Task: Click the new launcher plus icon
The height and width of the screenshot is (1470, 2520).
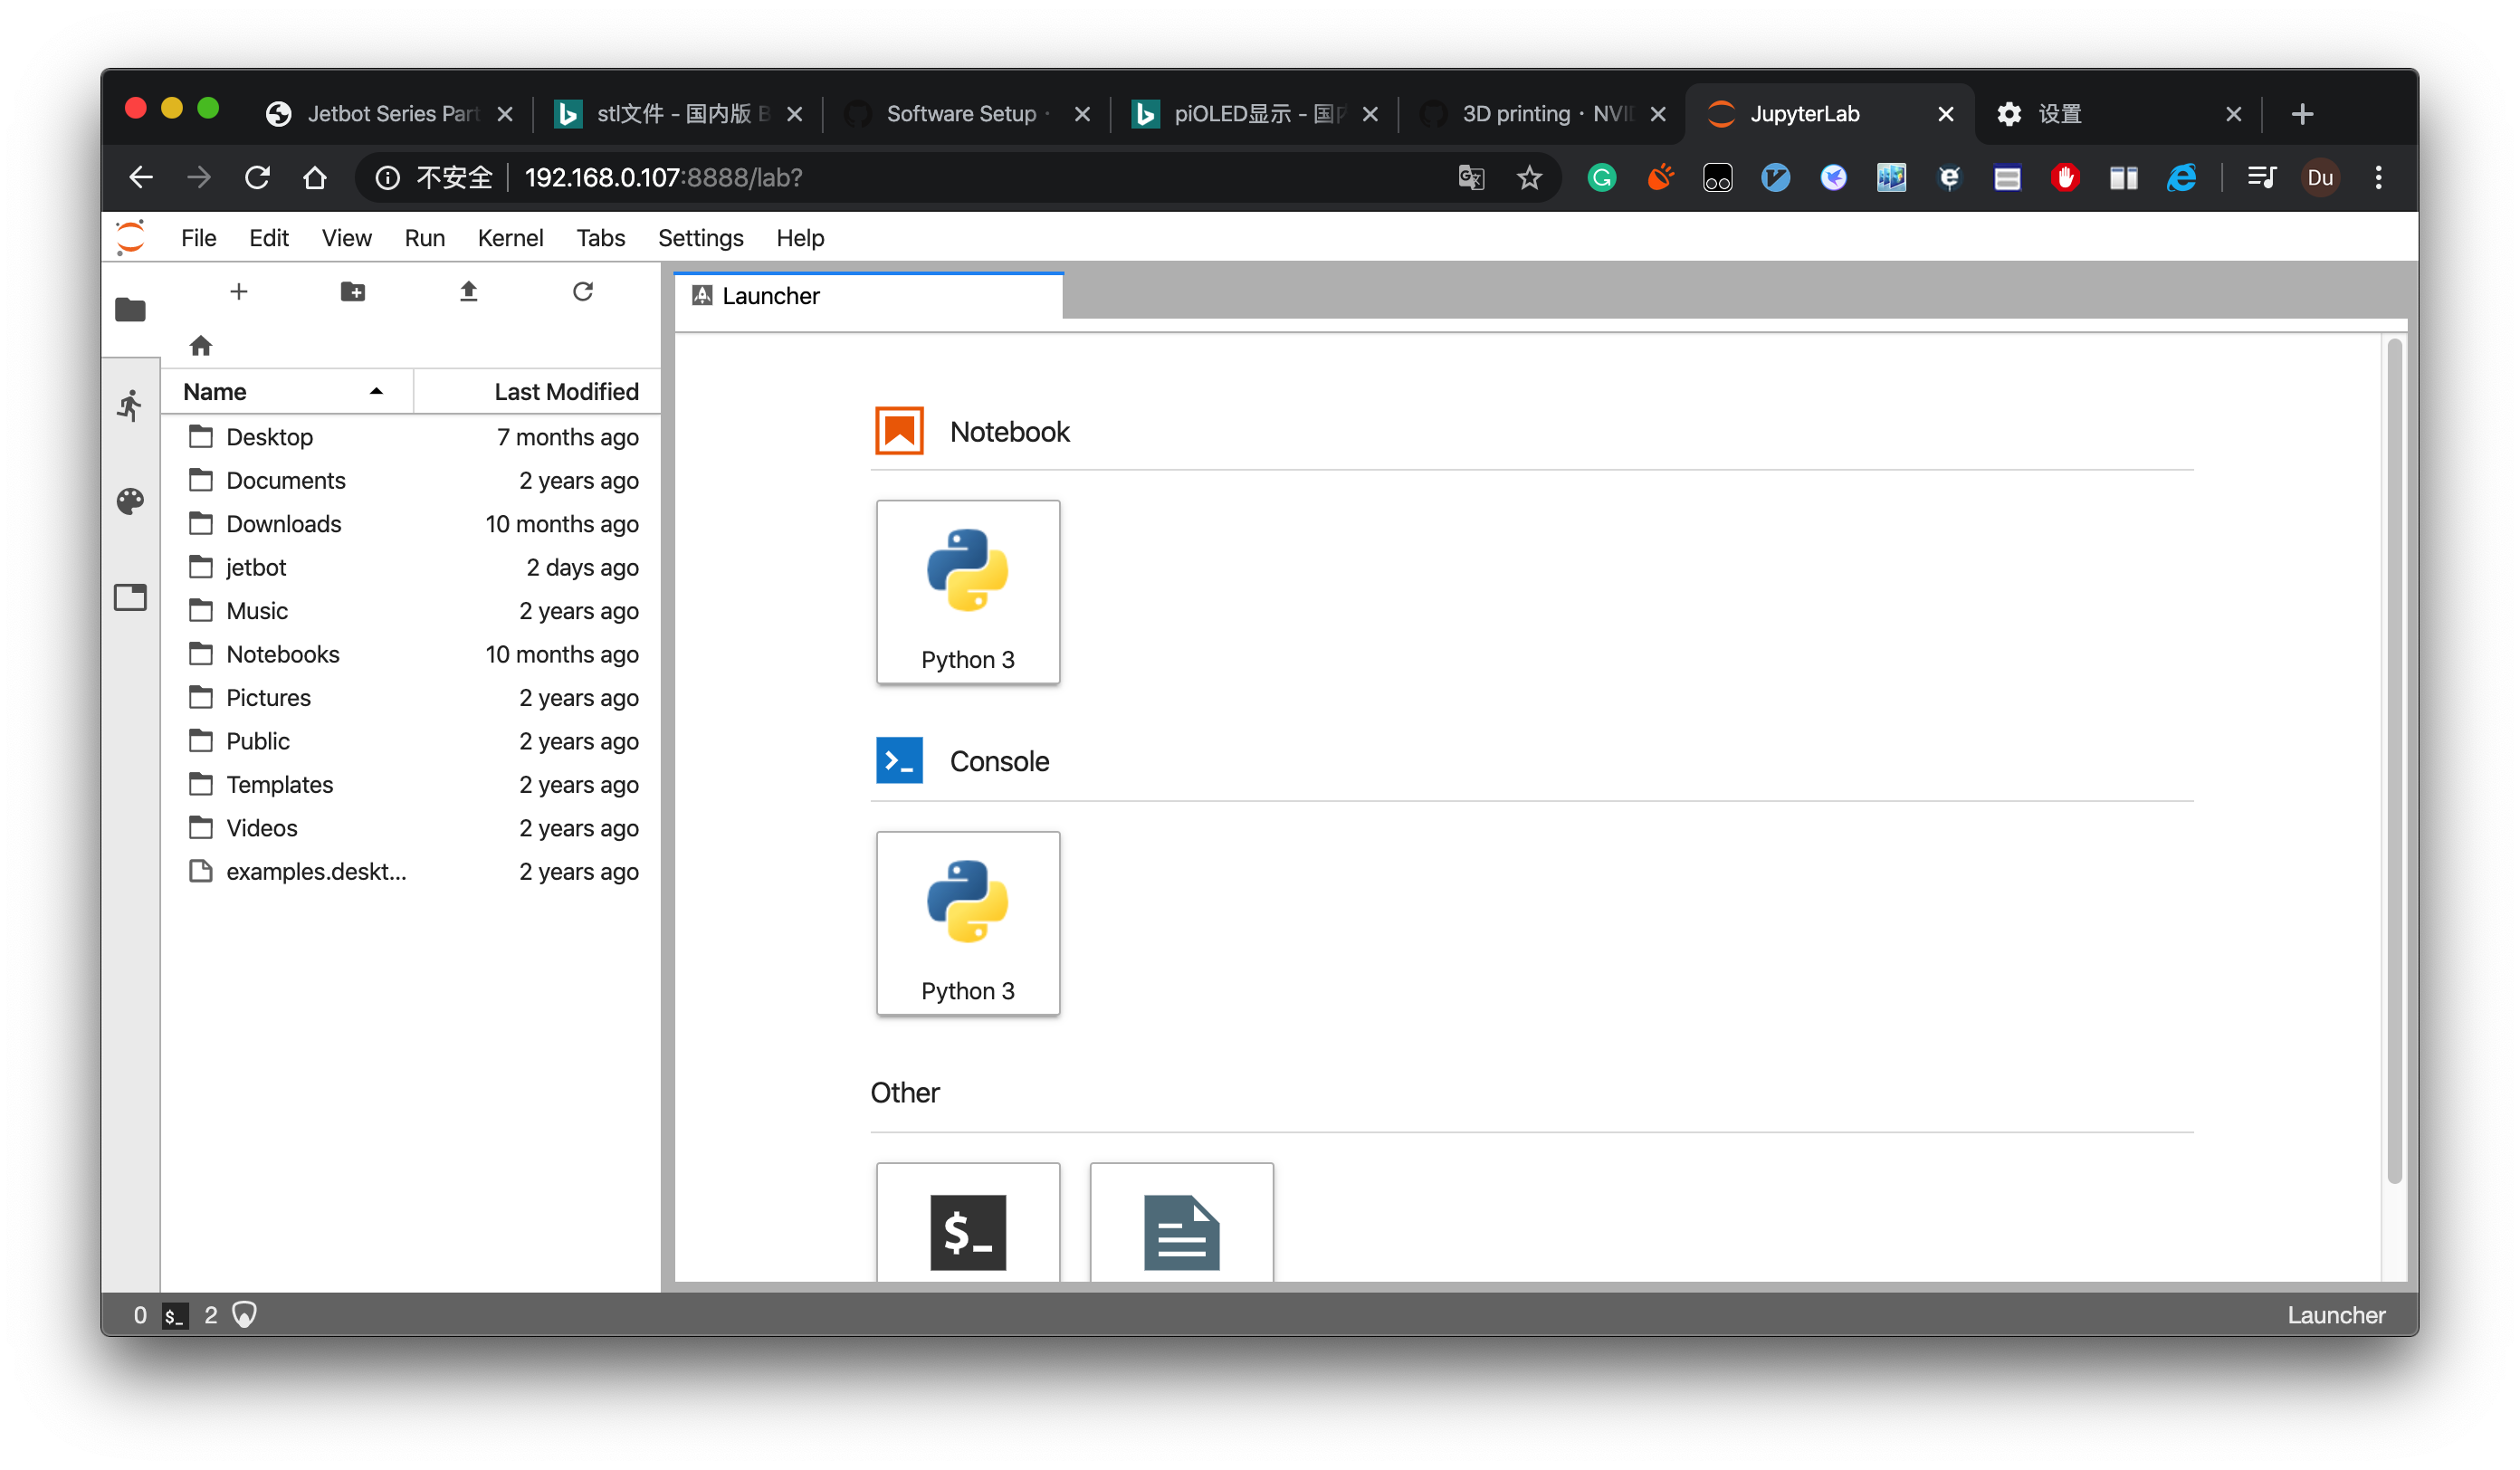Action: (238, 292)
